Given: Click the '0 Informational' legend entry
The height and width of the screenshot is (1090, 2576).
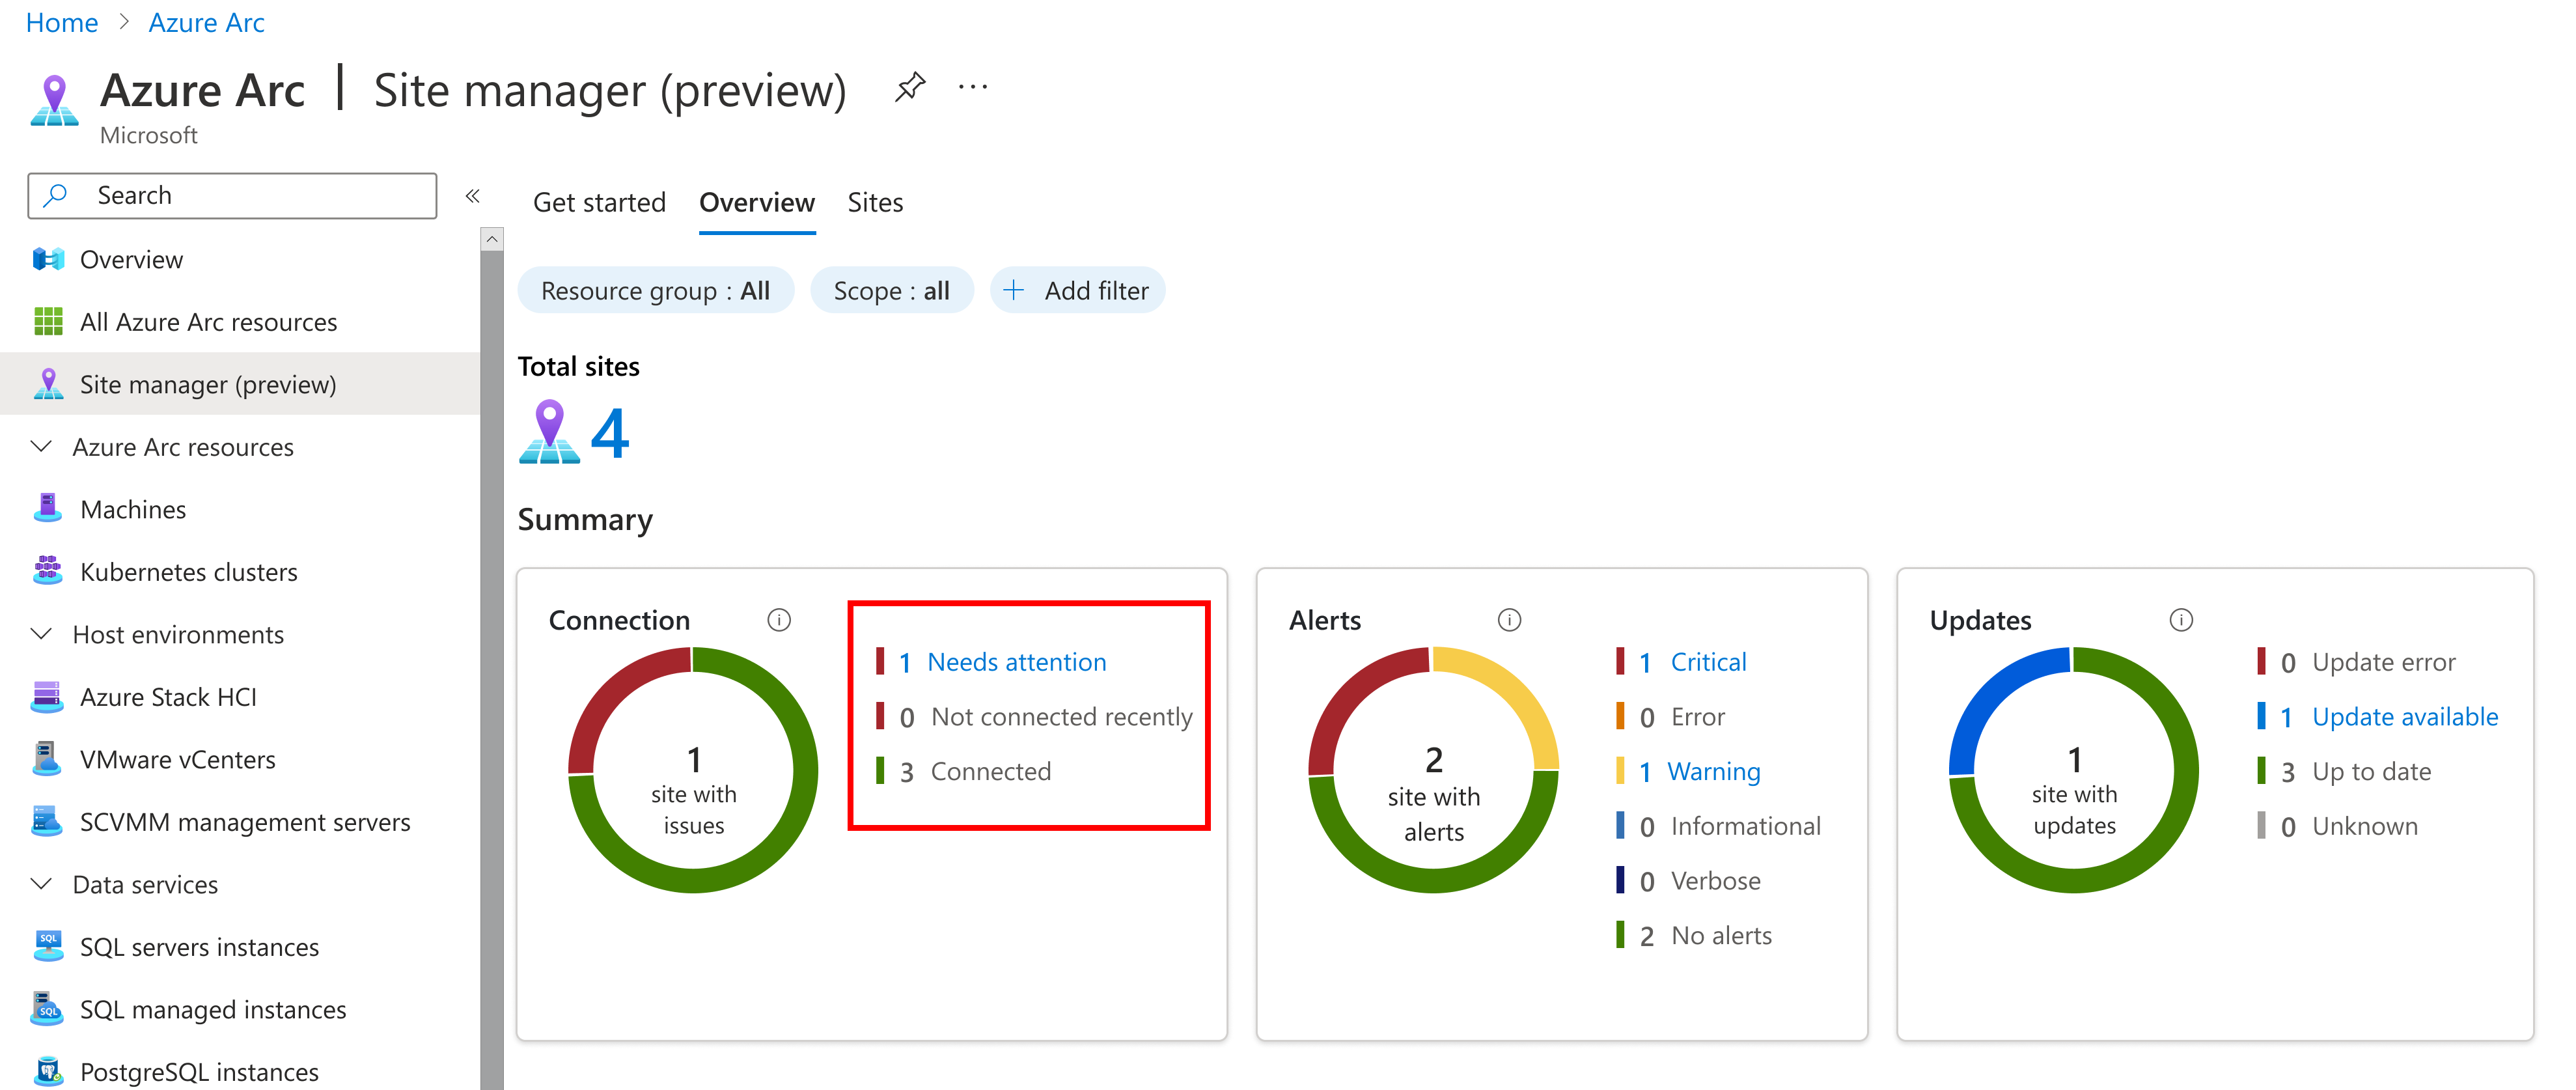Looking at the screenshot, I should tap(1718, 826).
